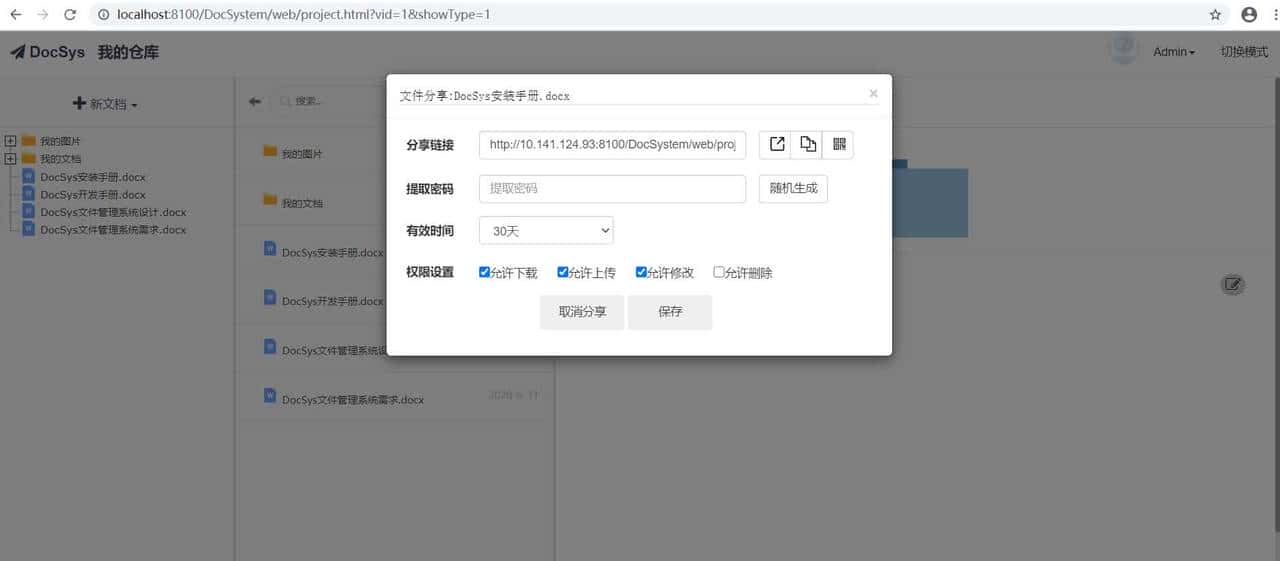This screenshot has height=561, width=1280.
Task: Close the 文件分享 dialog
Action: coord(873,93)
